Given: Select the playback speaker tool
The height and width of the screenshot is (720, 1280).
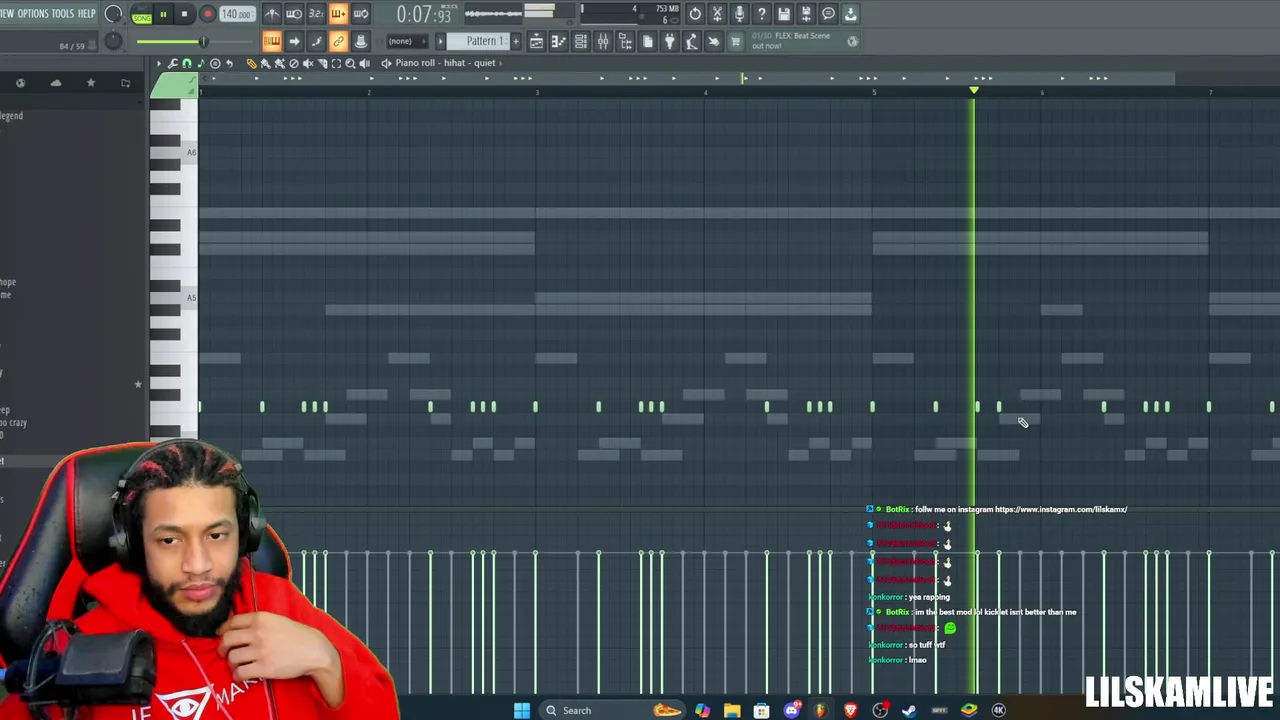Looking at the screenshot, I should [x=364, y=63].
